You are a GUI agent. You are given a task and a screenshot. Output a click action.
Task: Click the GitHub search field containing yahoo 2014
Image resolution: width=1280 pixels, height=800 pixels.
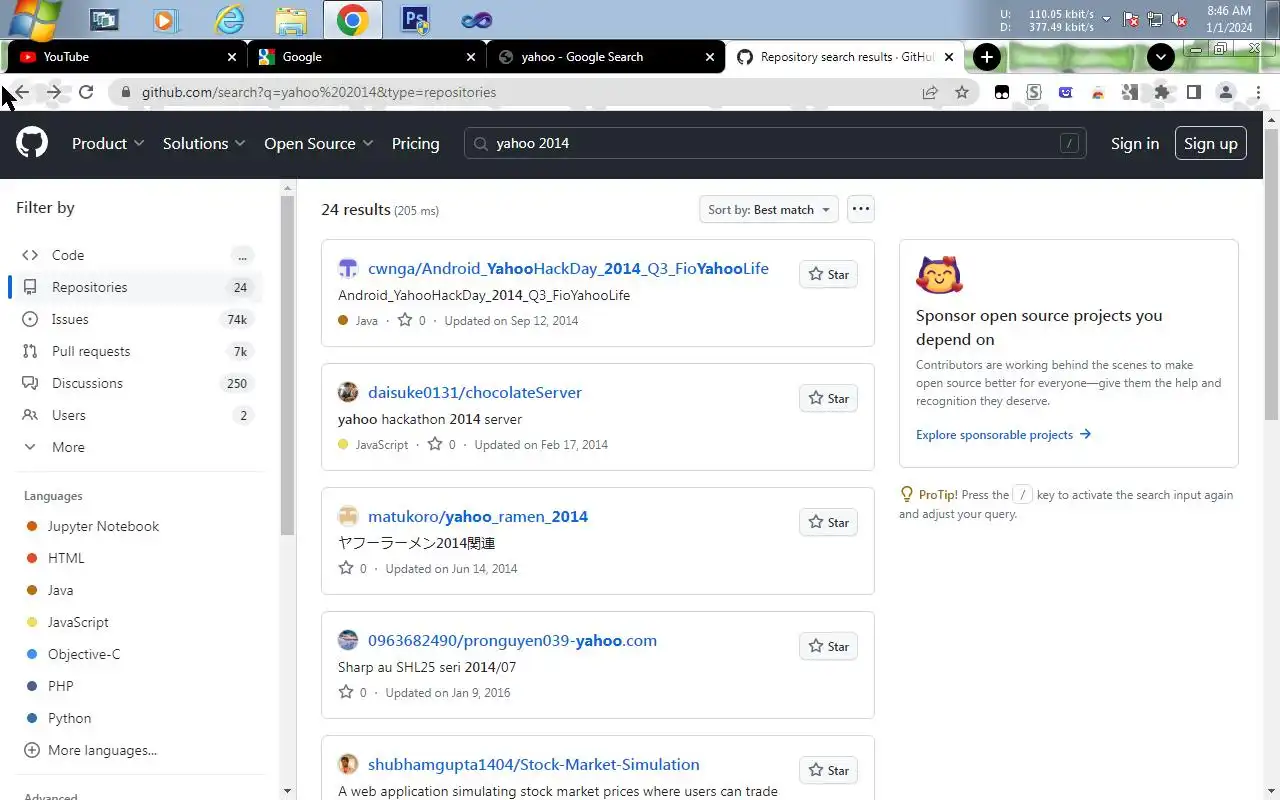pos(775,143)
